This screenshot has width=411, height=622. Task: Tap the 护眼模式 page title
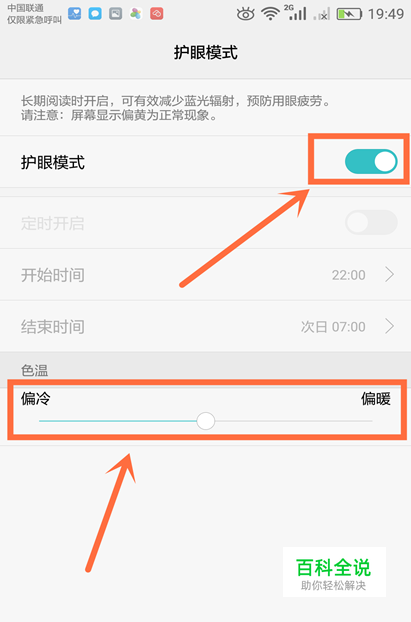[x=206, y=52]
